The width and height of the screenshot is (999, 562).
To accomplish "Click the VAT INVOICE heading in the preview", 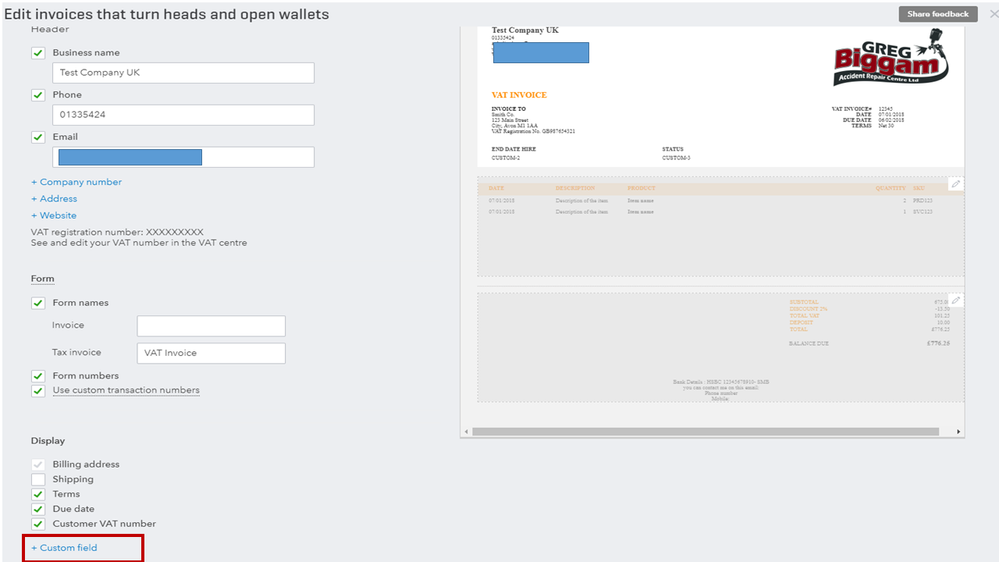I will tap(519, 95).
